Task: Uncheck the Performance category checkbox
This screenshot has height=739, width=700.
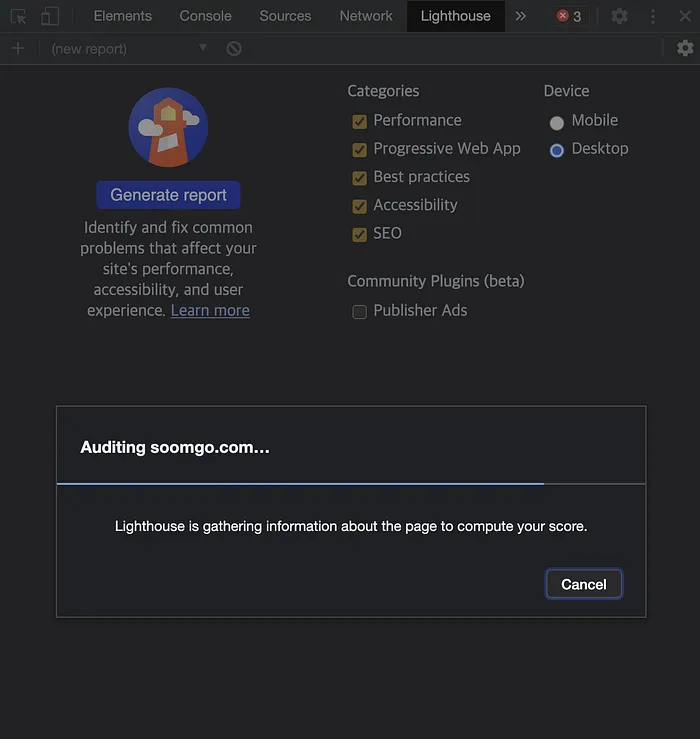Action: [359, 121]
